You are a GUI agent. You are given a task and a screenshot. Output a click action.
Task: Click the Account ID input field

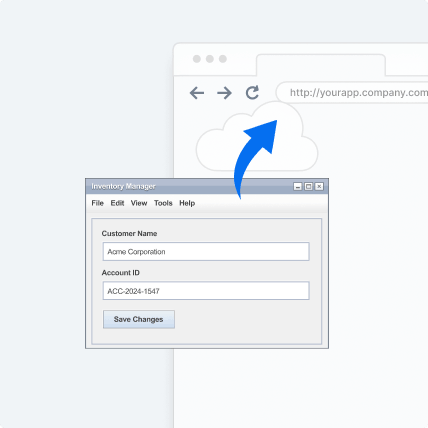click(x=206, y=291)
